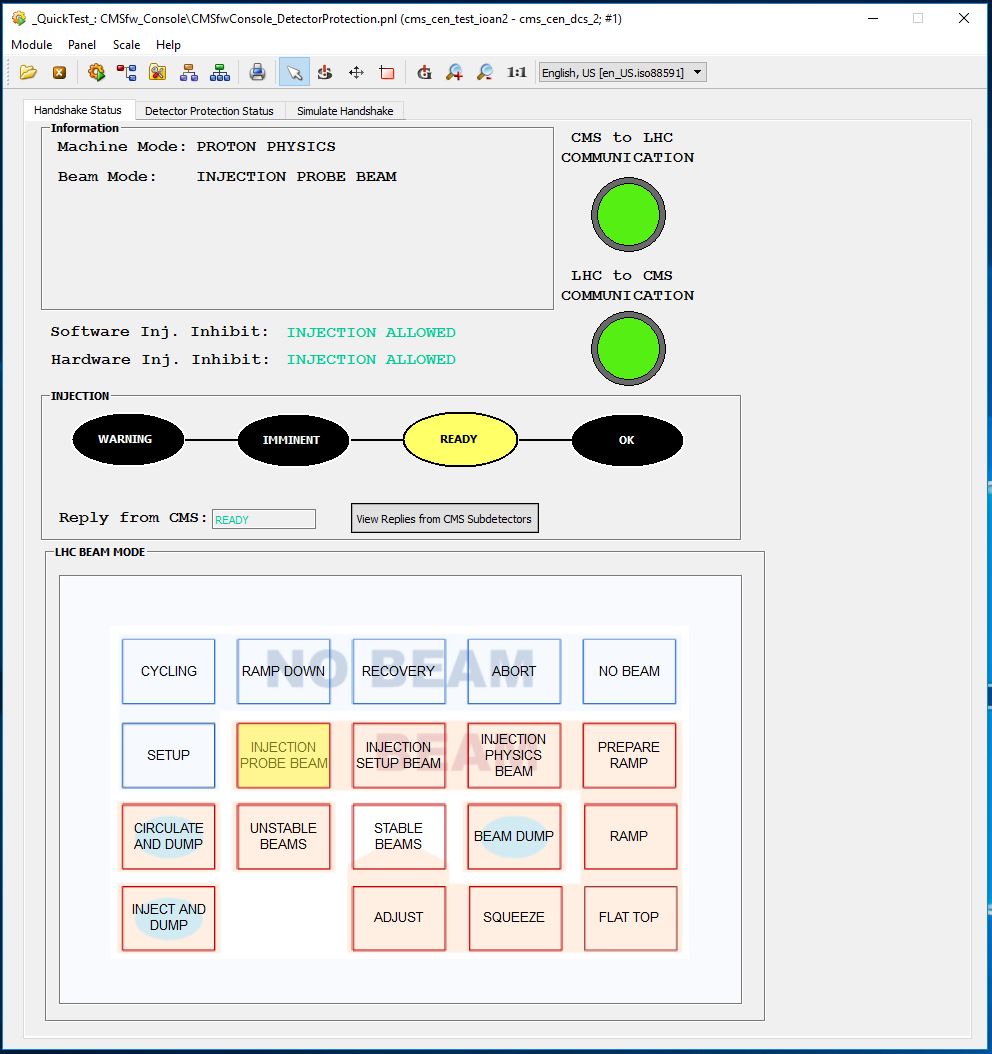The height and width of the screenshot is (1054, 992).
Task: Select the arrow pointer tool
Action: click(294, 72)
